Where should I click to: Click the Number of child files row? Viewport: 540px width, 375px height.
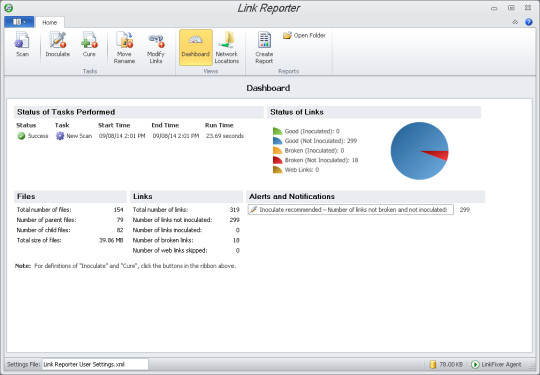click(x=70, y=230)
